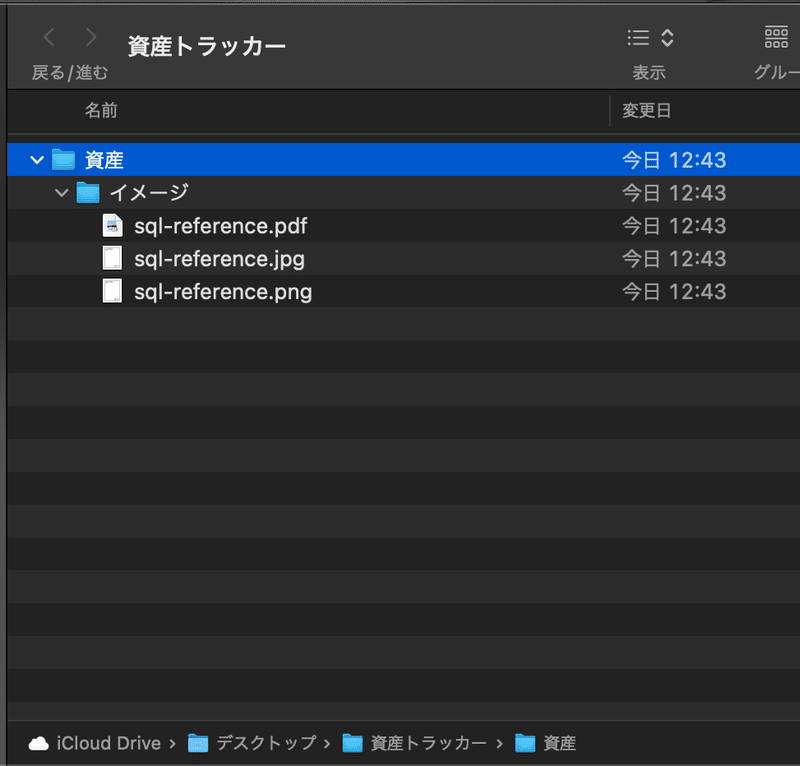This screenshot has width=800, height=766.
Task: Click the sql-reference.jpg file icon
Action: point(112,258)
